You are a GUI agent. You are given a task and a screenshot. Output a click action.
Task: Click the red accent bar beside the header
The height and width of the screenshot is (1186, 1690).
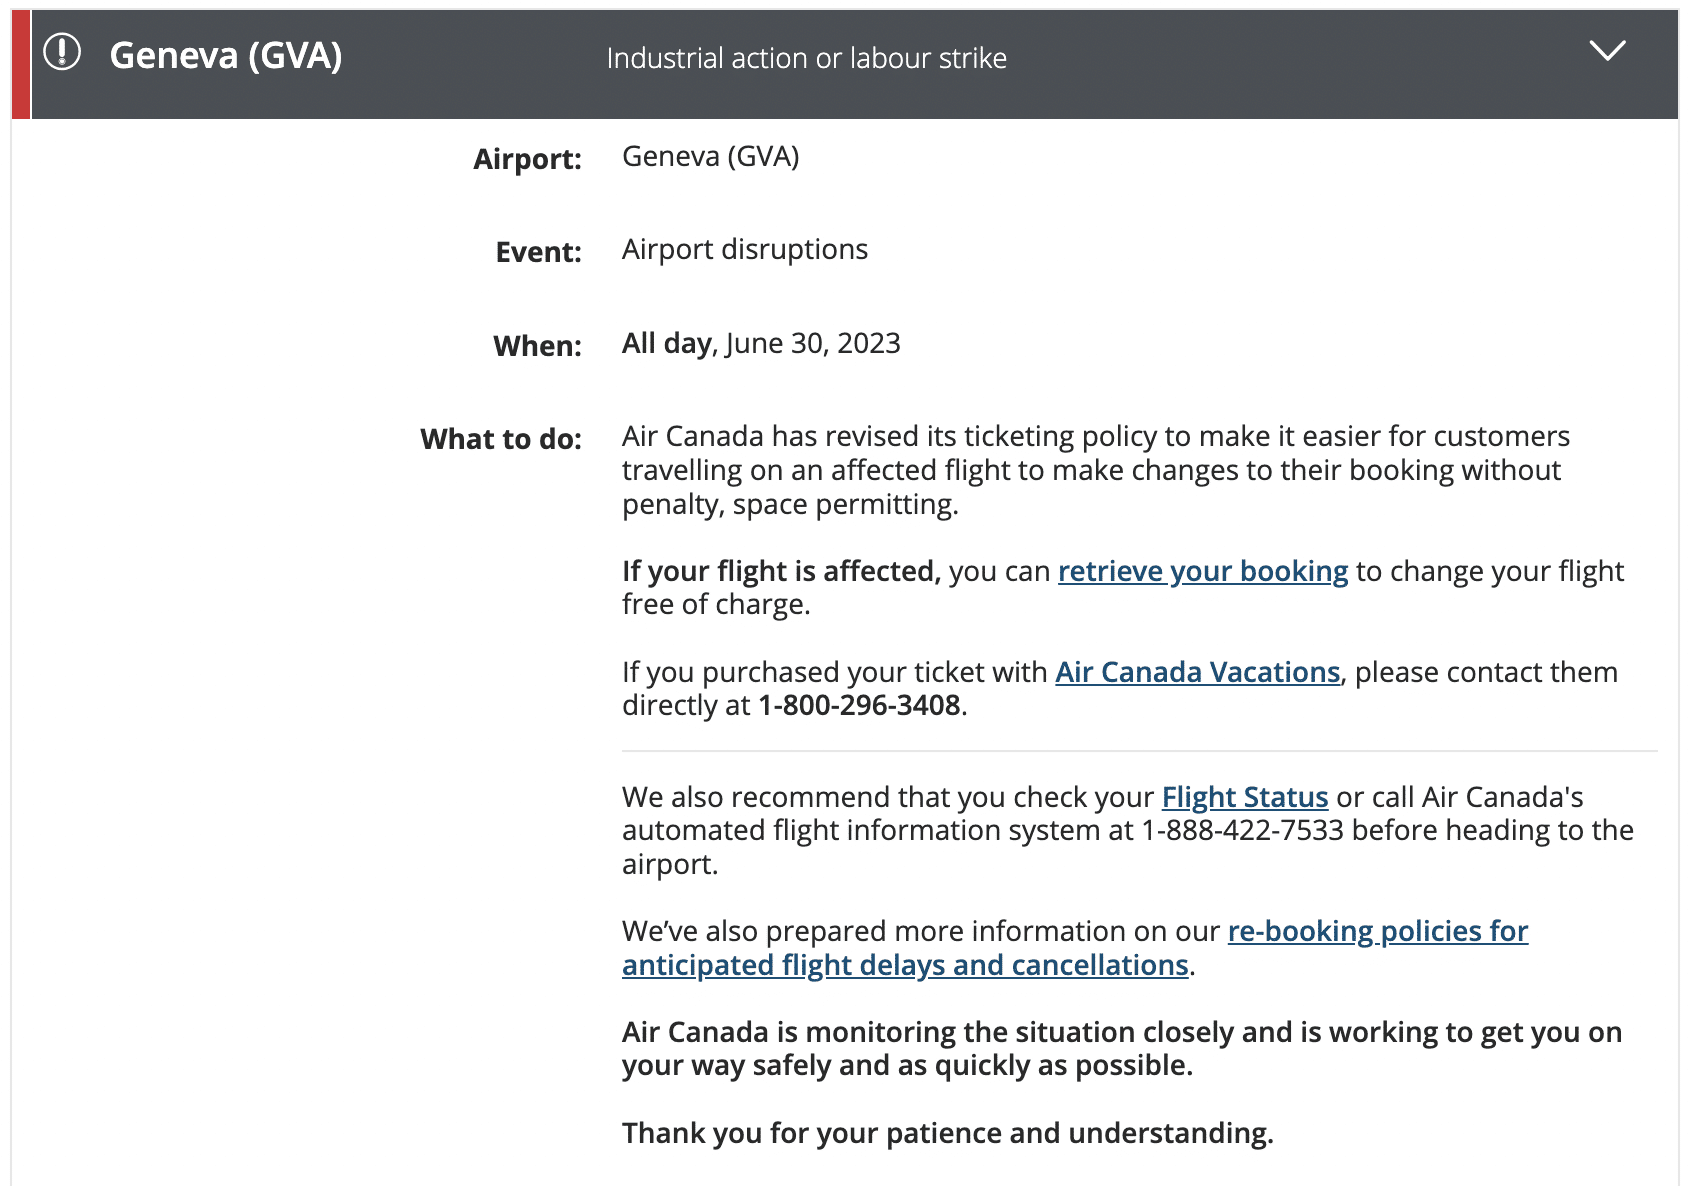point(20,64)
